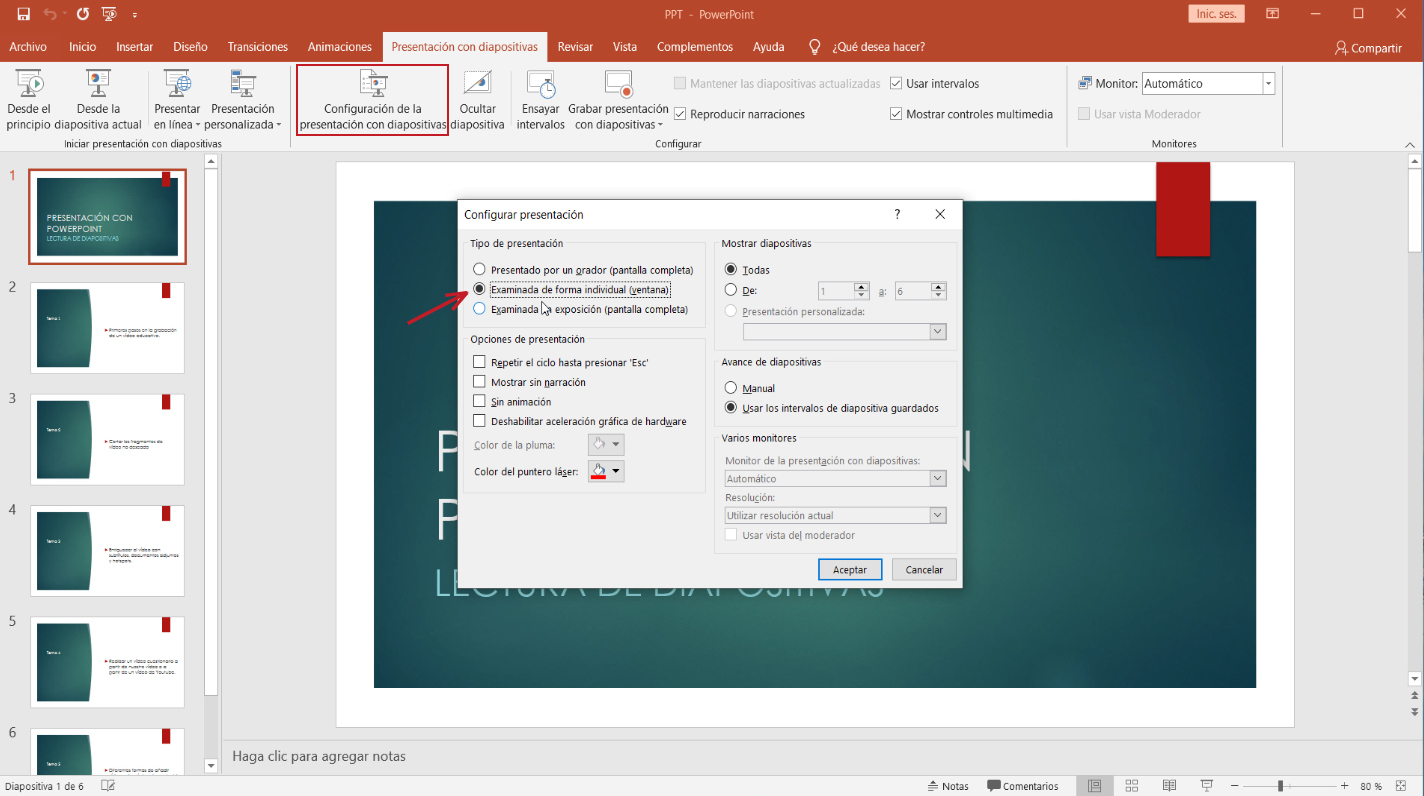Select Manual slide advance option
This screenshot has width=1424, height=796.
731,388
